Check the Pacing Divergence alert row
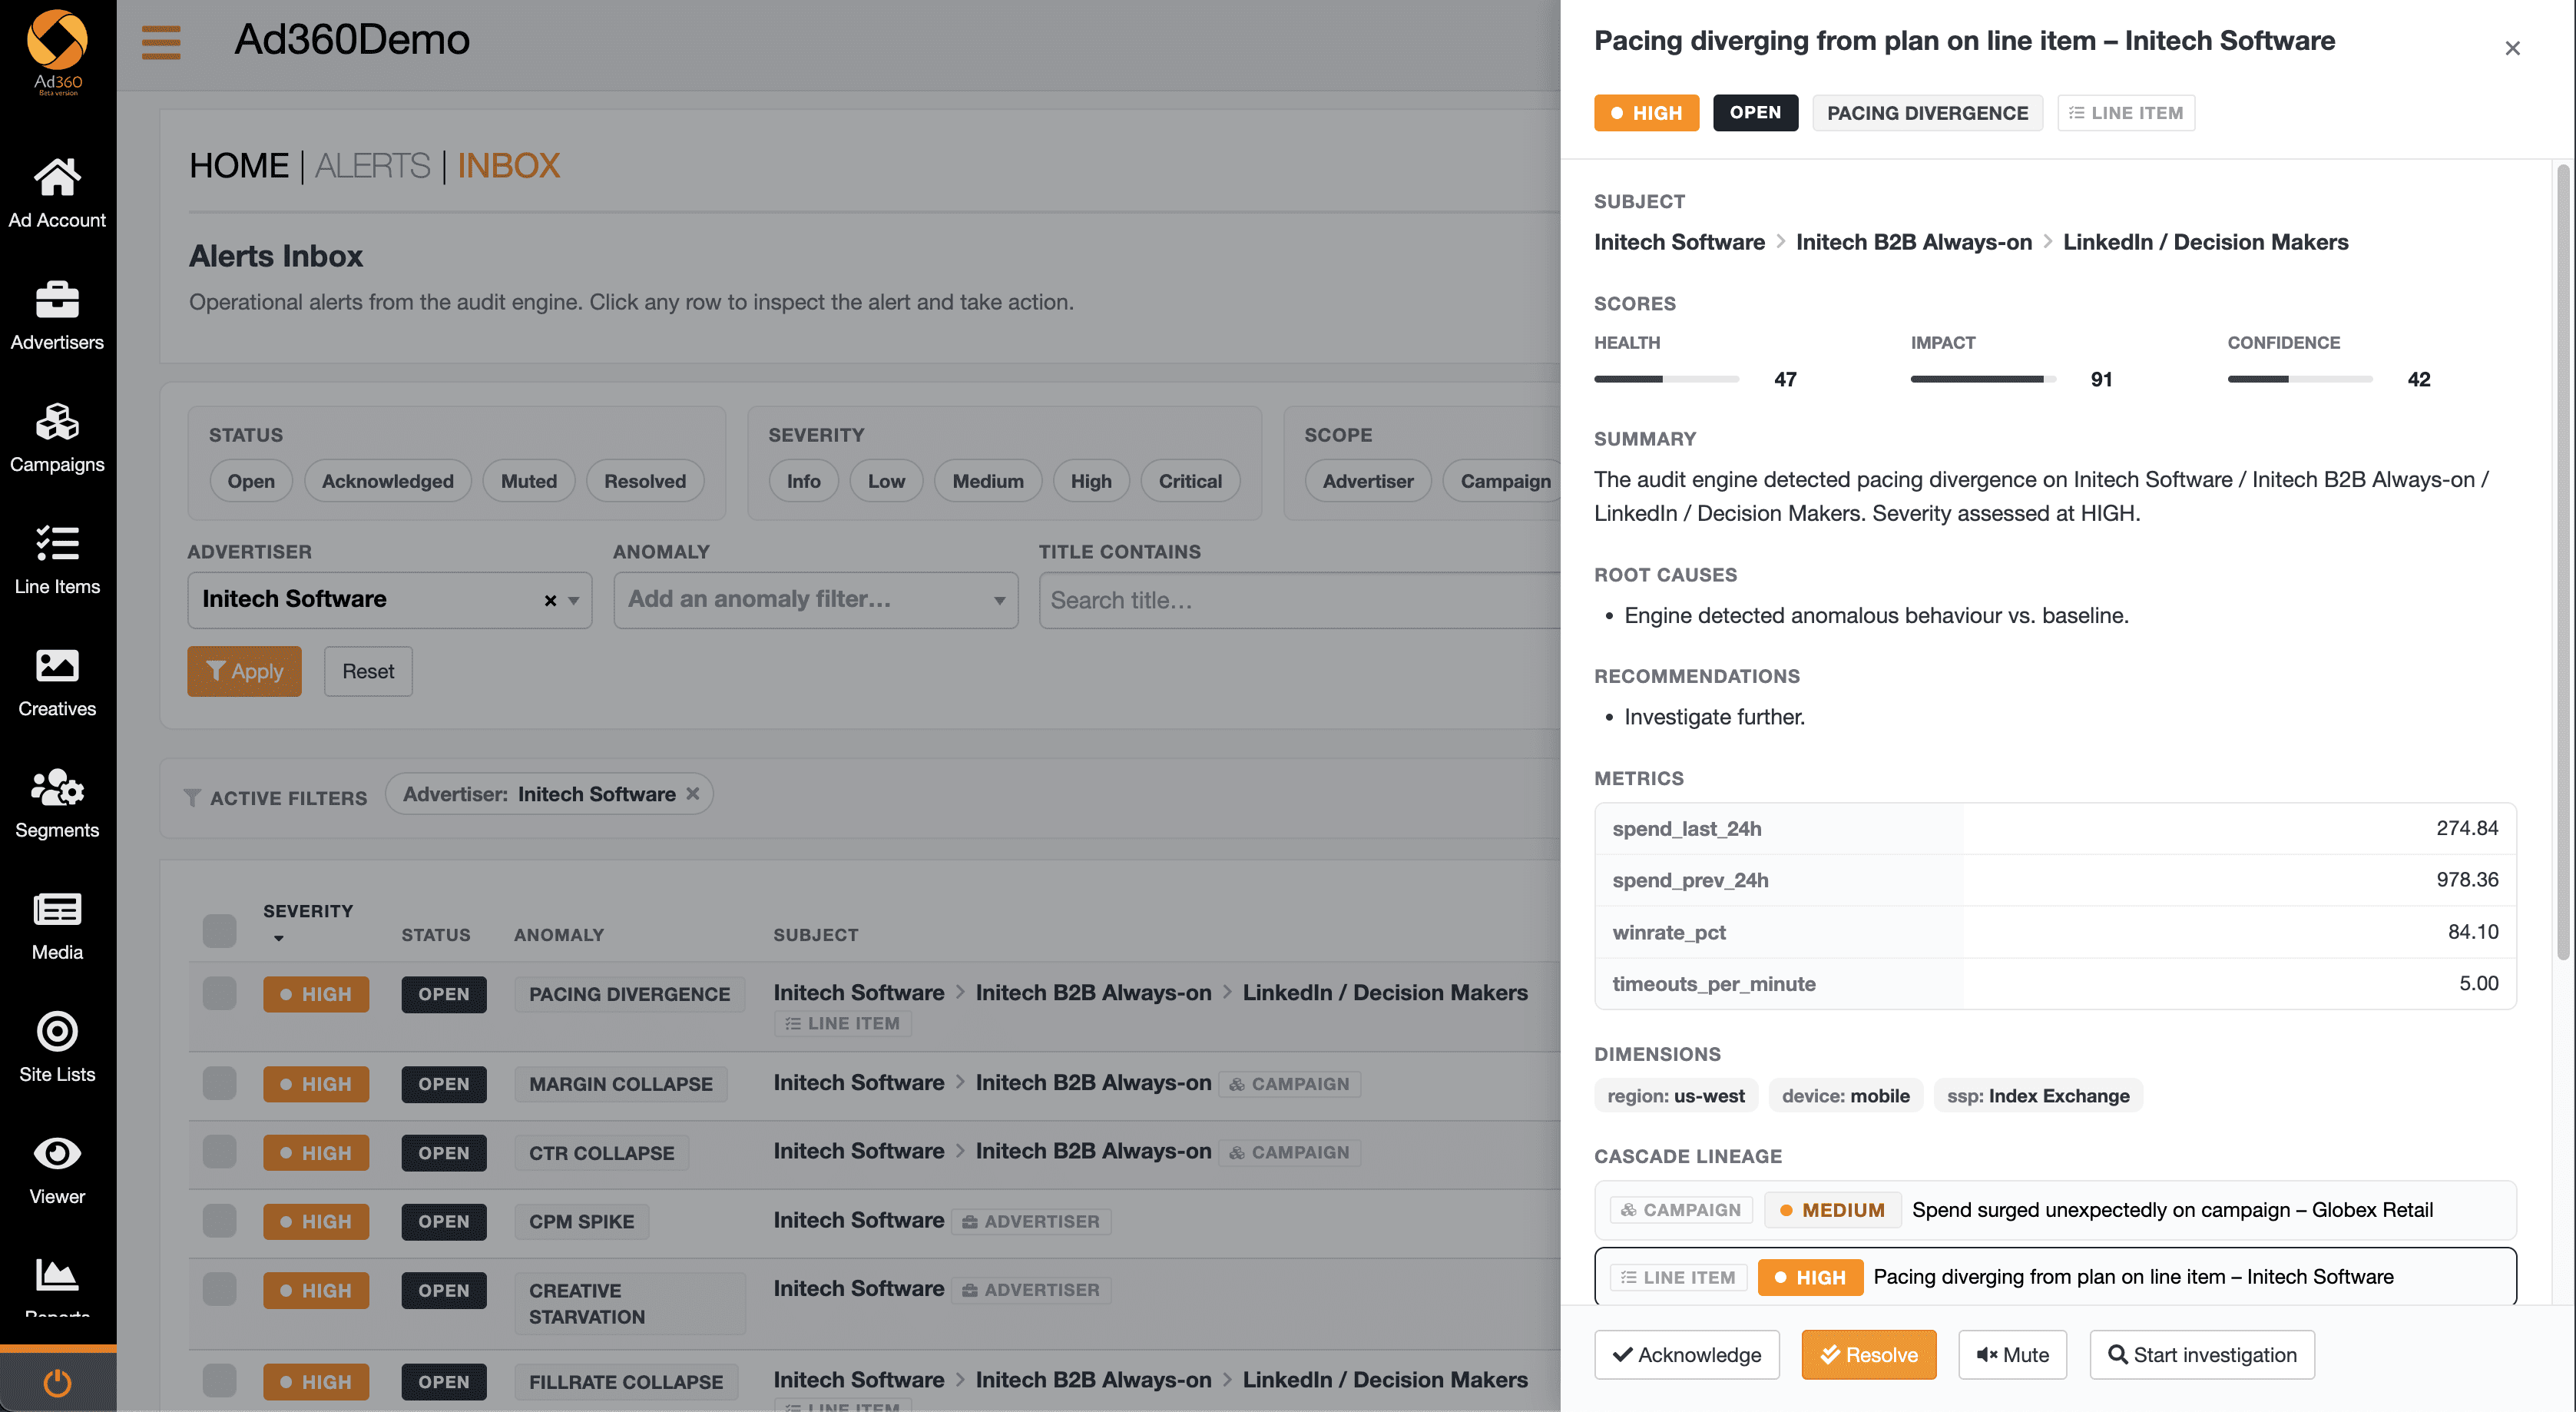 tap(219, 993)
